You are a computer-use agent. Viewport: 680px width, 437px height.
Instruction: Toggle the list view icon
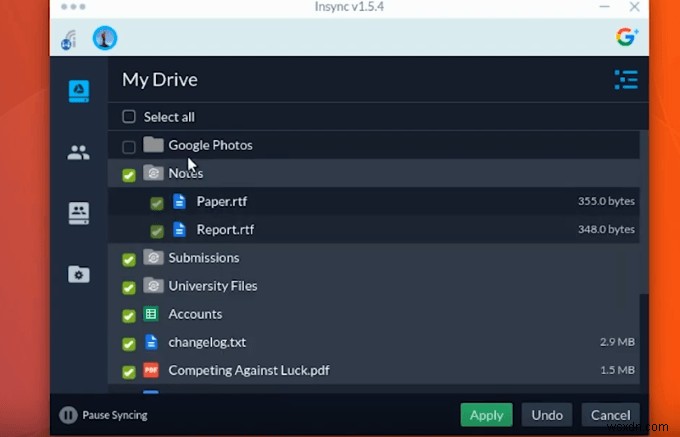point(626,80)
